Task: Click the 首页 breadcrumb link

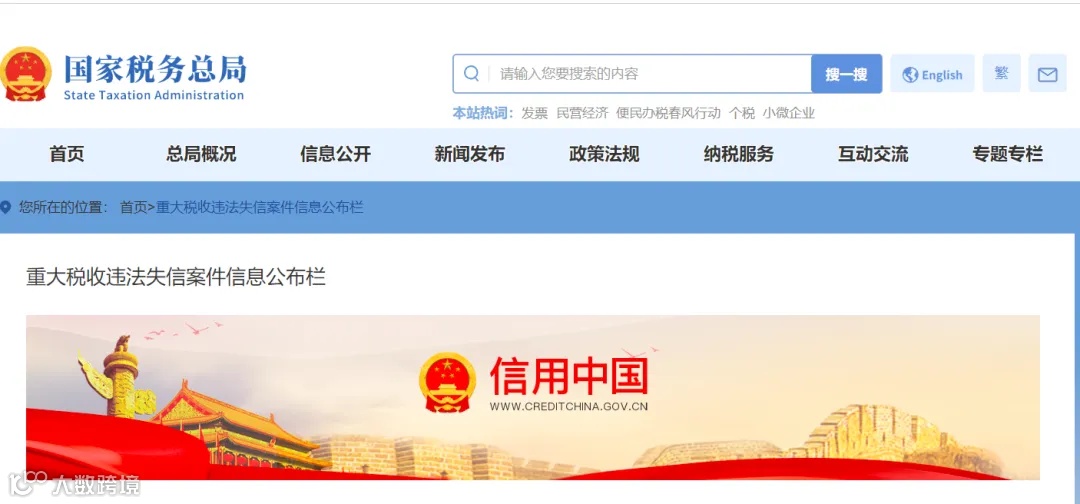Action: 134,207
